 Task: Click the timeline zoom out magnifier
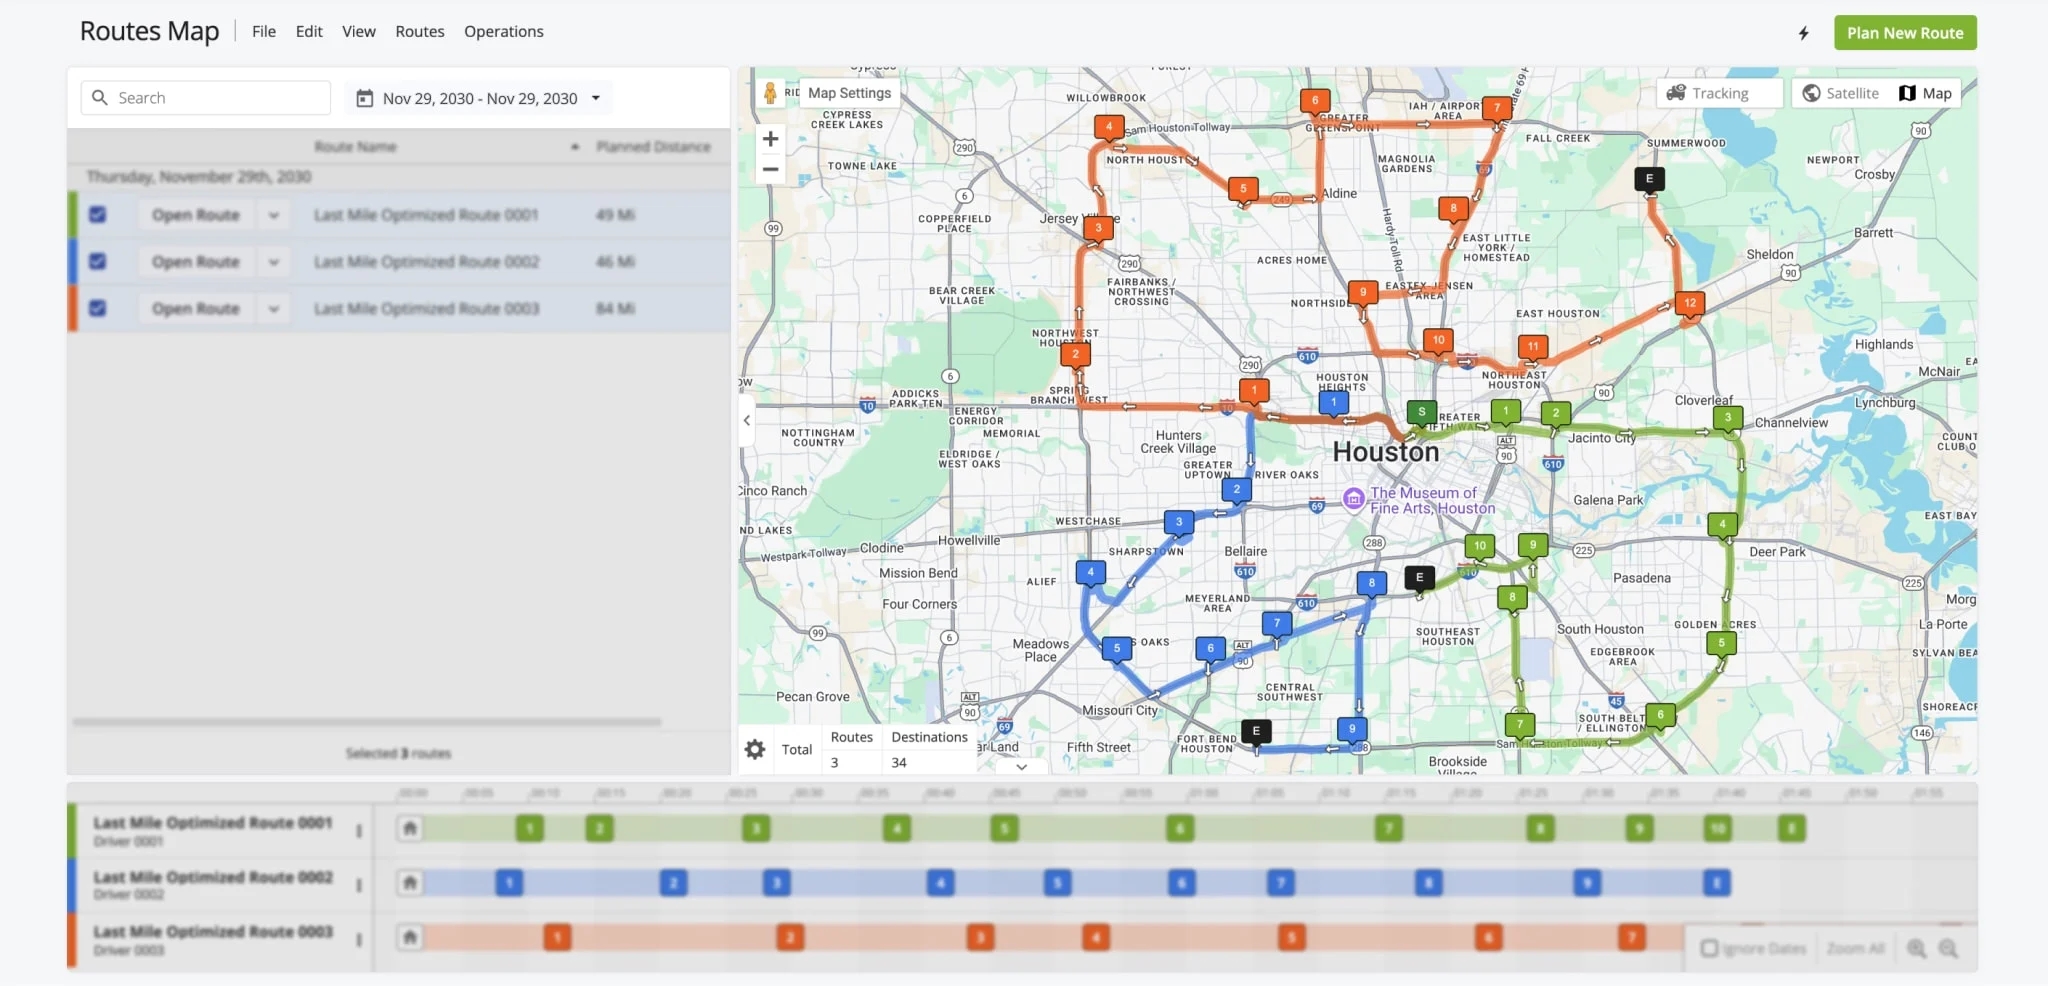[x=1948, y=948]
